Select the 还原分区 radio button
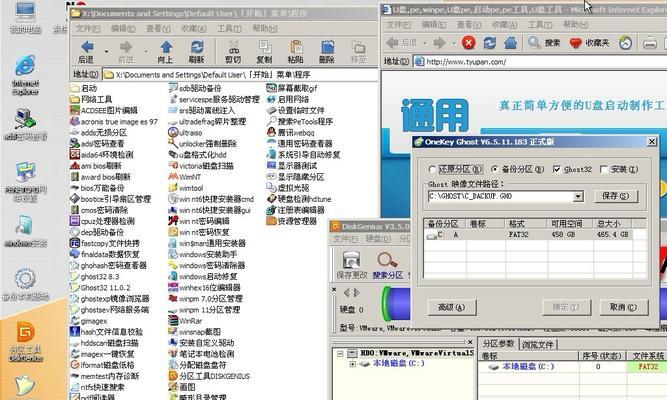 [432, 169]
